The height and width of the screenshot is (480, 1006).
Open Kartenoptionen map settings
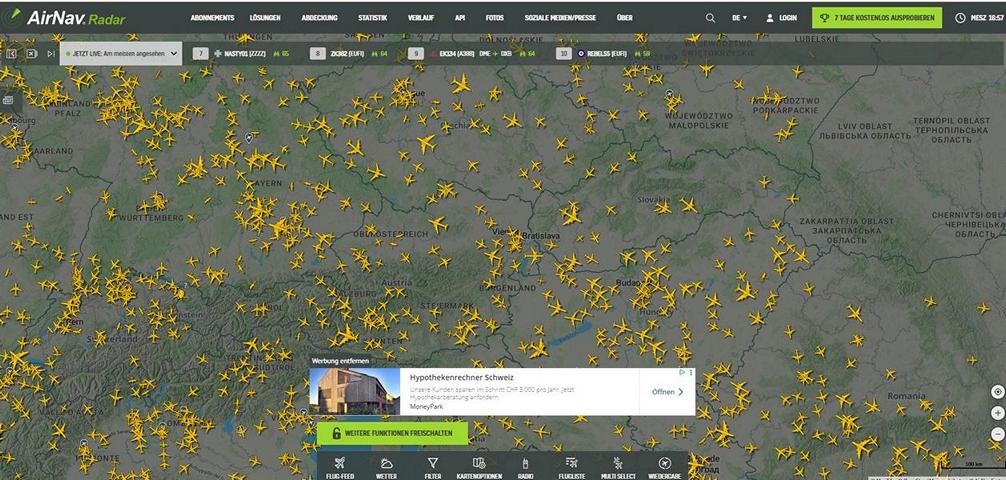478,467
